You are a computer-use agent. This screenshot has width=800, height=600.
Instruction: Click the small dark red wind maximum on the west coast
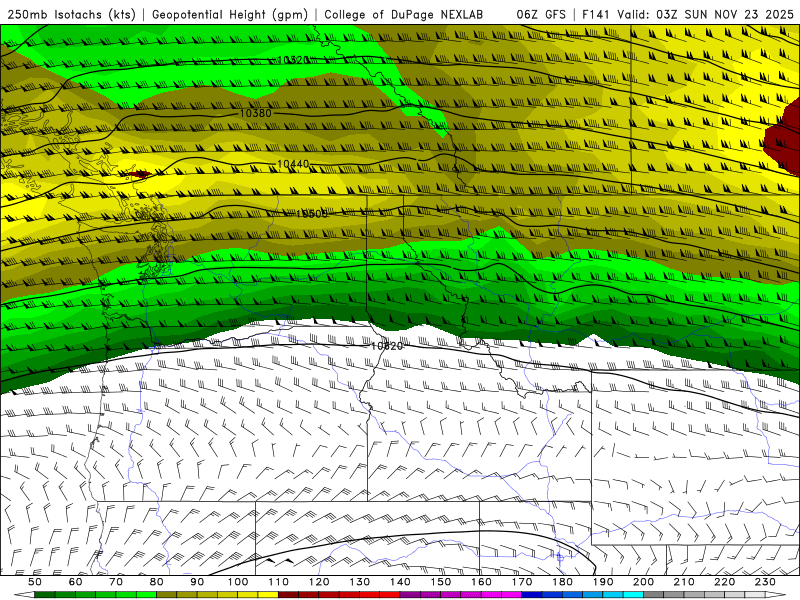[139, 174]
